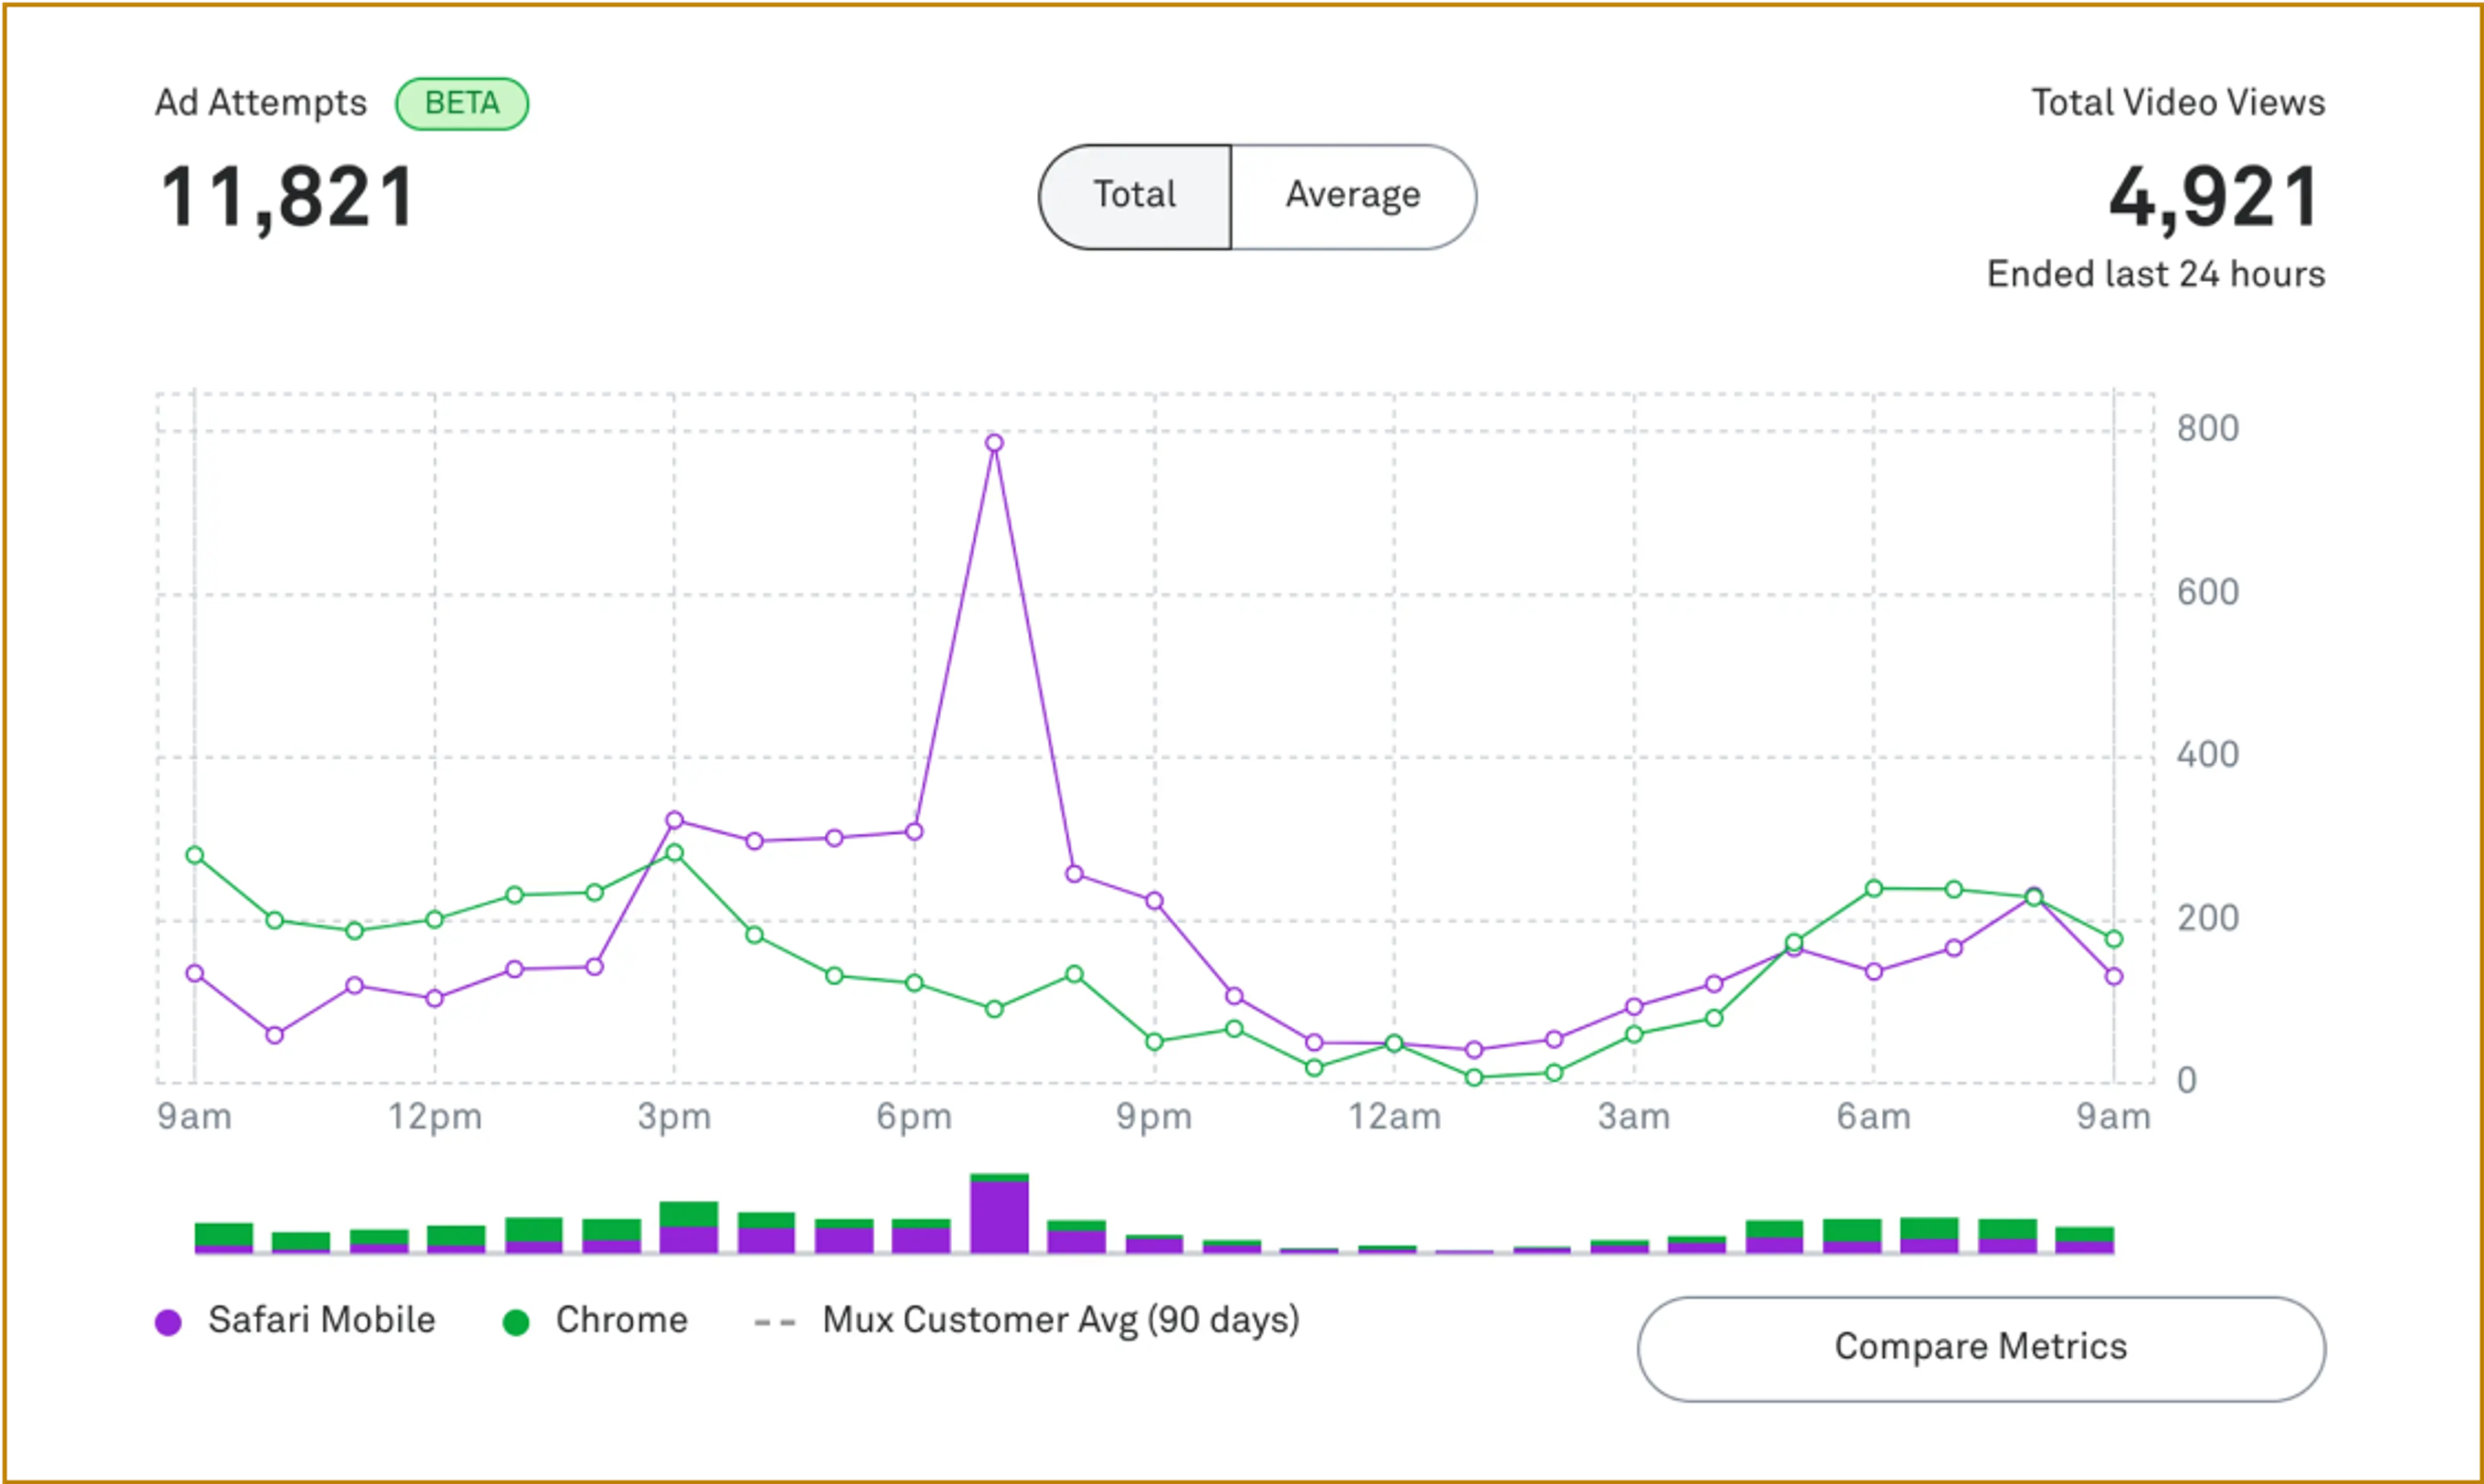Click the Chrome data point at 3pm

pos(674,853)
